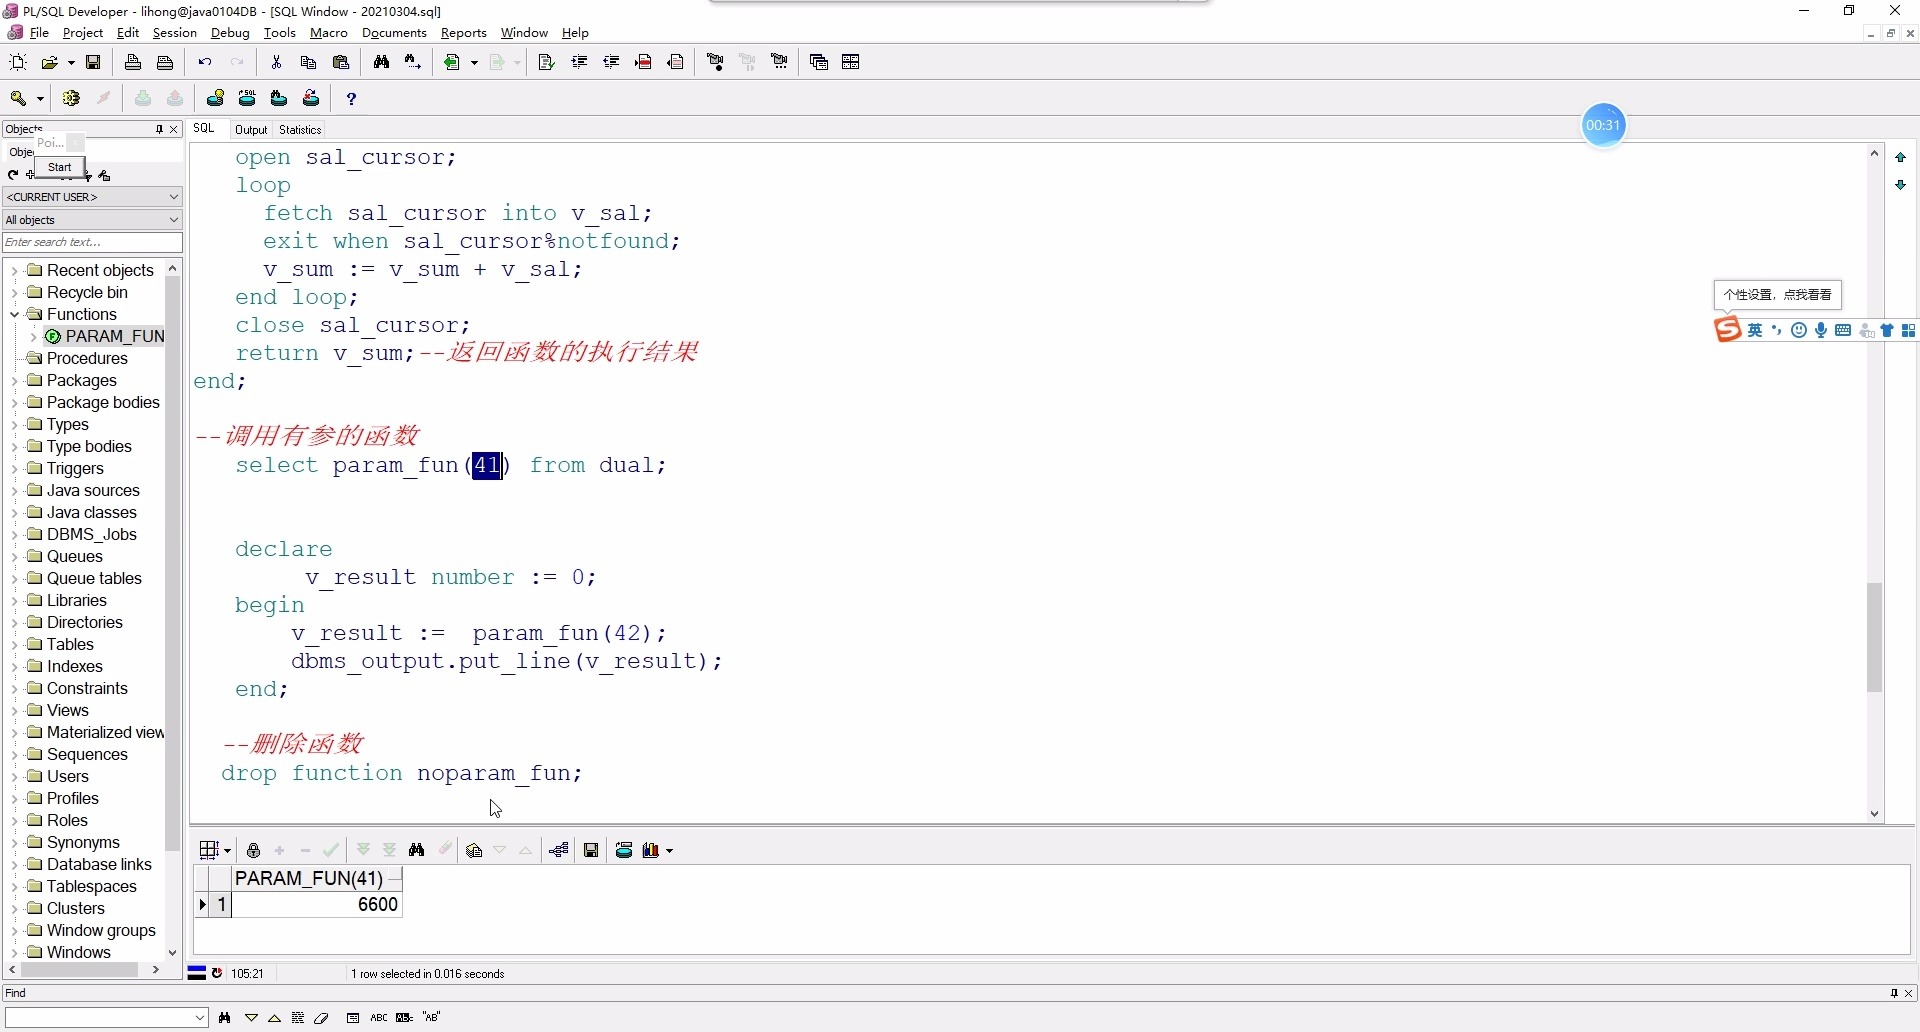Viewport: 1920px width, 1032px height.
Task: Toggle the pin on the Find panel
Action: click(1893, 993)
